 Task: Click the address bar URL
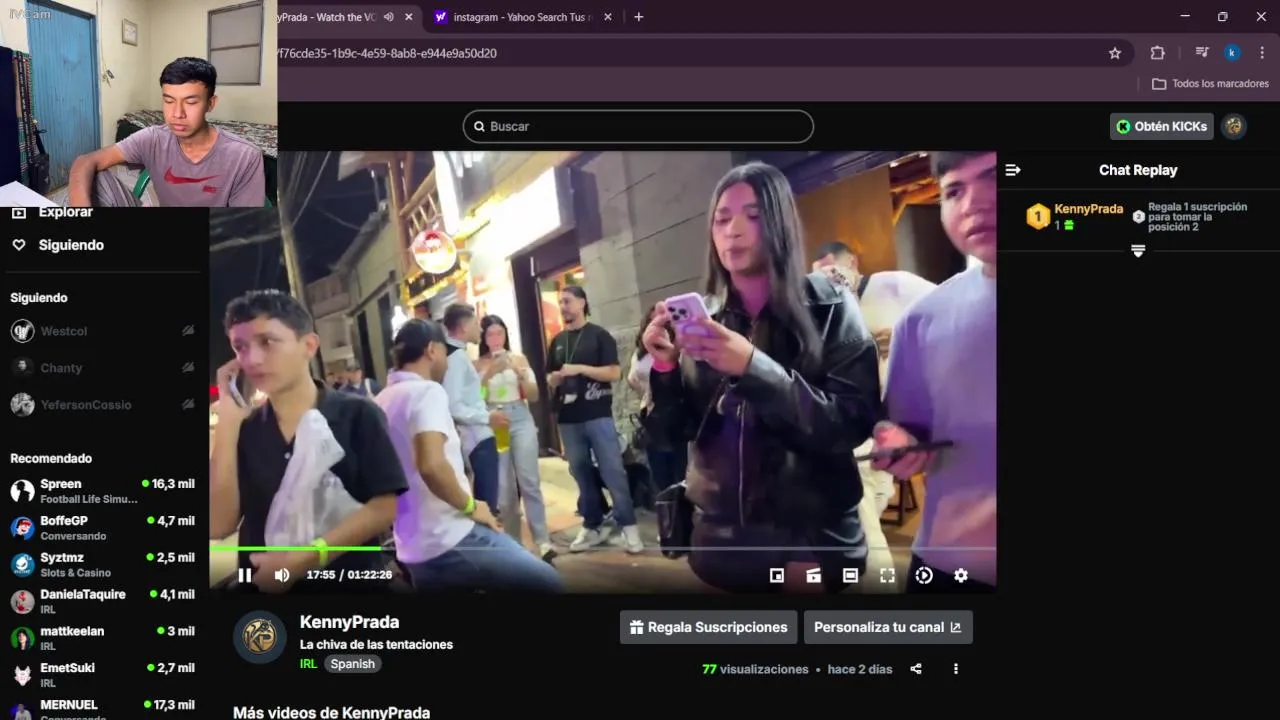tap(387, 53)
